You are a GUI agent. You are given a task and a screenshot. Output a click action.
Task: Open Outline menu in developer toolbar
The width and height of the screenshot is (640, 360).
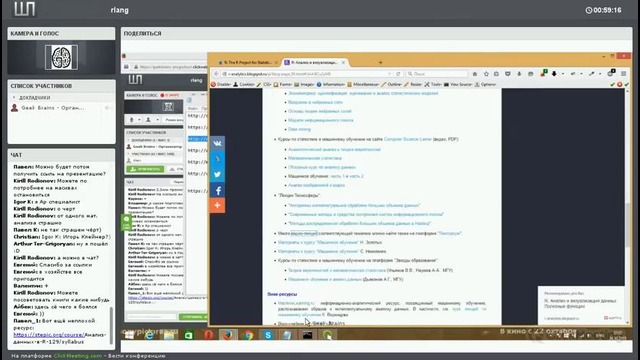[391, 84]
